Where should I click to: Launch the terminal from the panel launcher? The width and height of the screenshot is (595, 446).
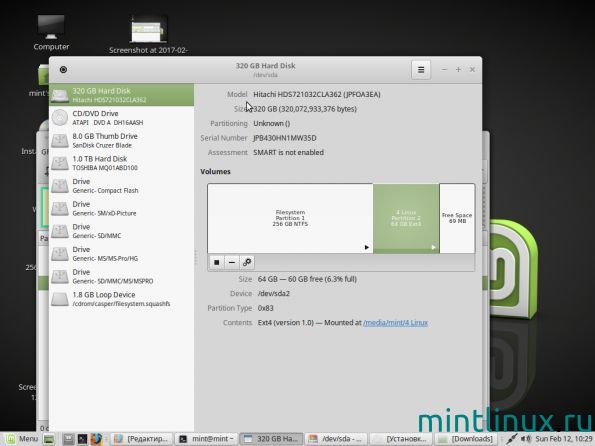click(x=82, y=439)
